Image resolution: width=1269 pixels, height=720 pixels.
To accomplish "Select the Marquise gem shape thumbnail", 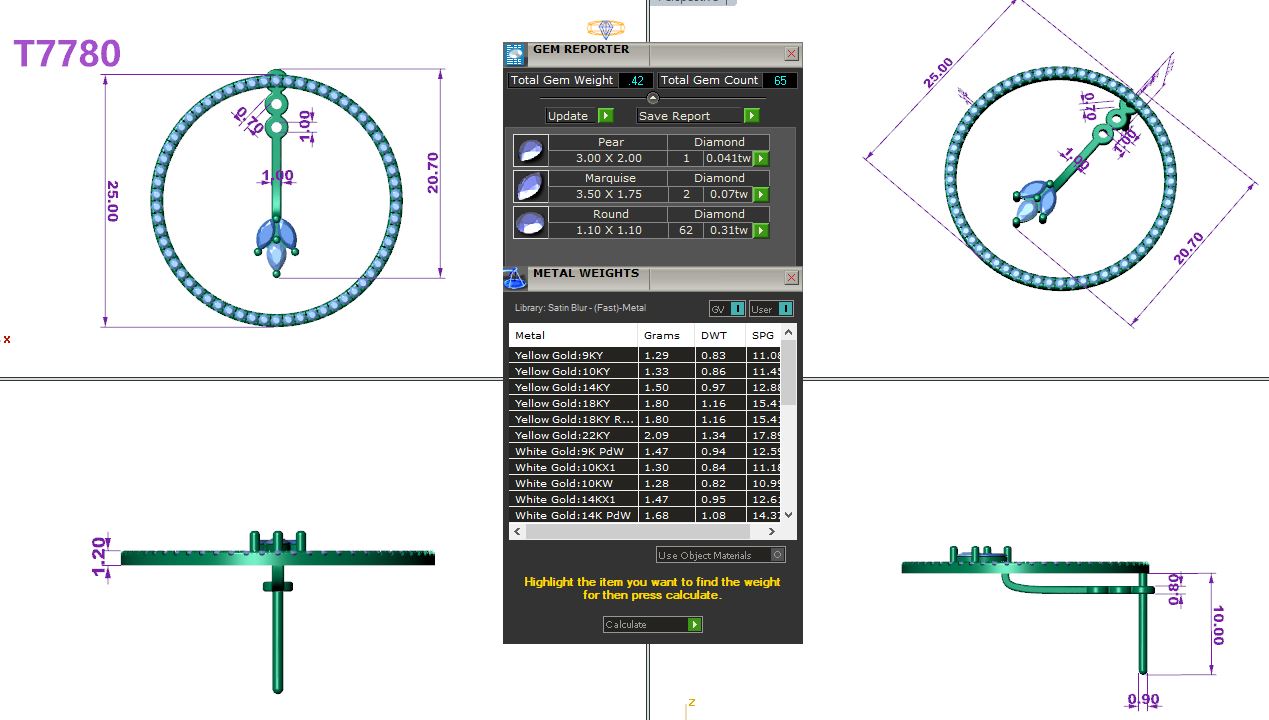I will (530, 187).
